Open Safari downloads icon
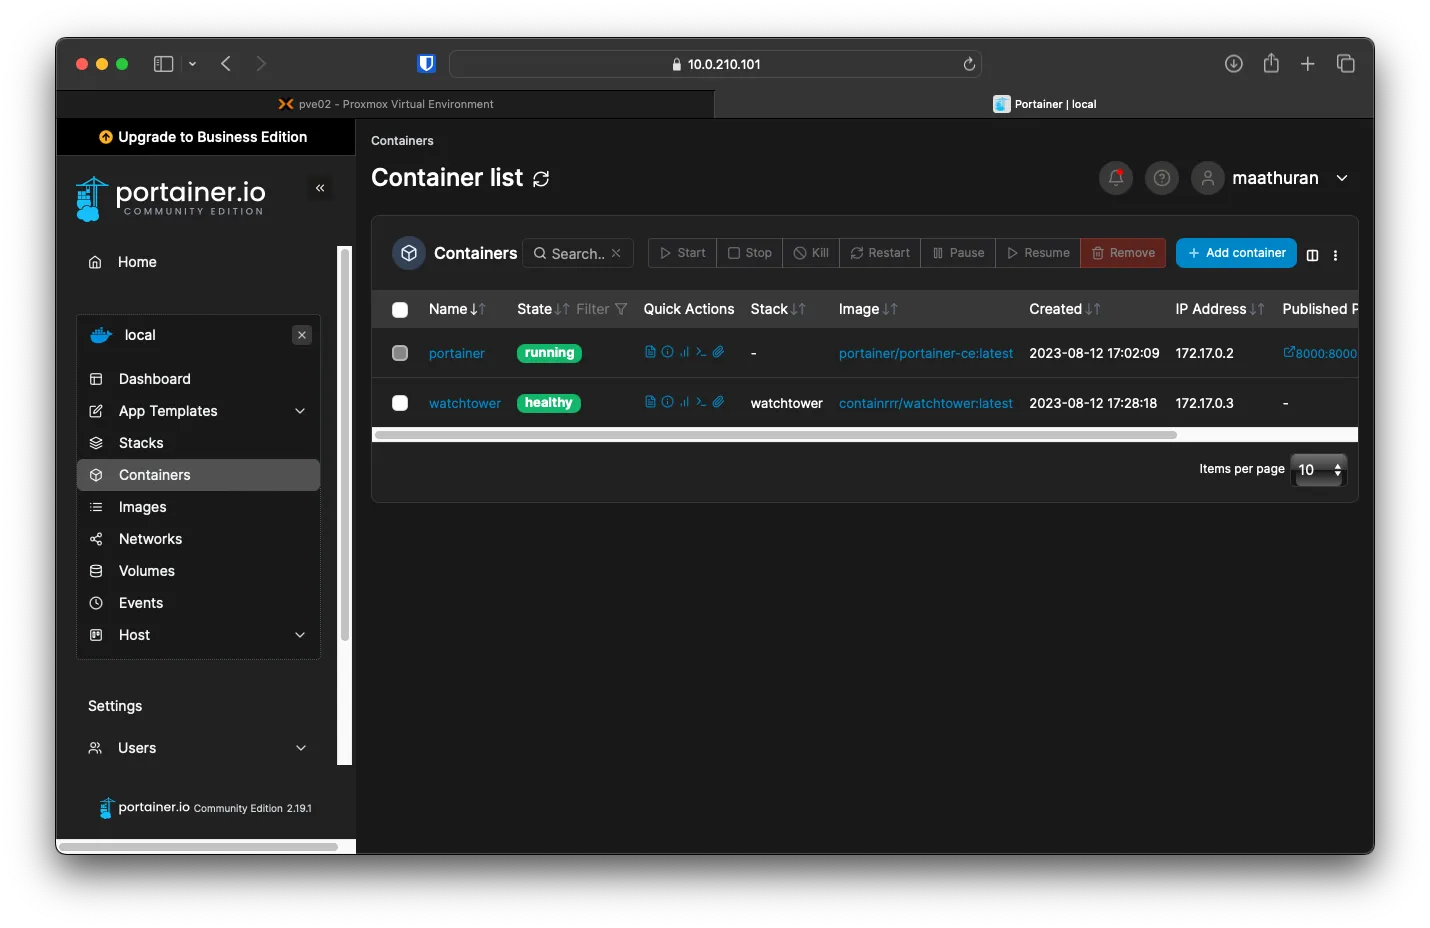This screenshot has width=1430, height=928. (x=1234, y=64)
